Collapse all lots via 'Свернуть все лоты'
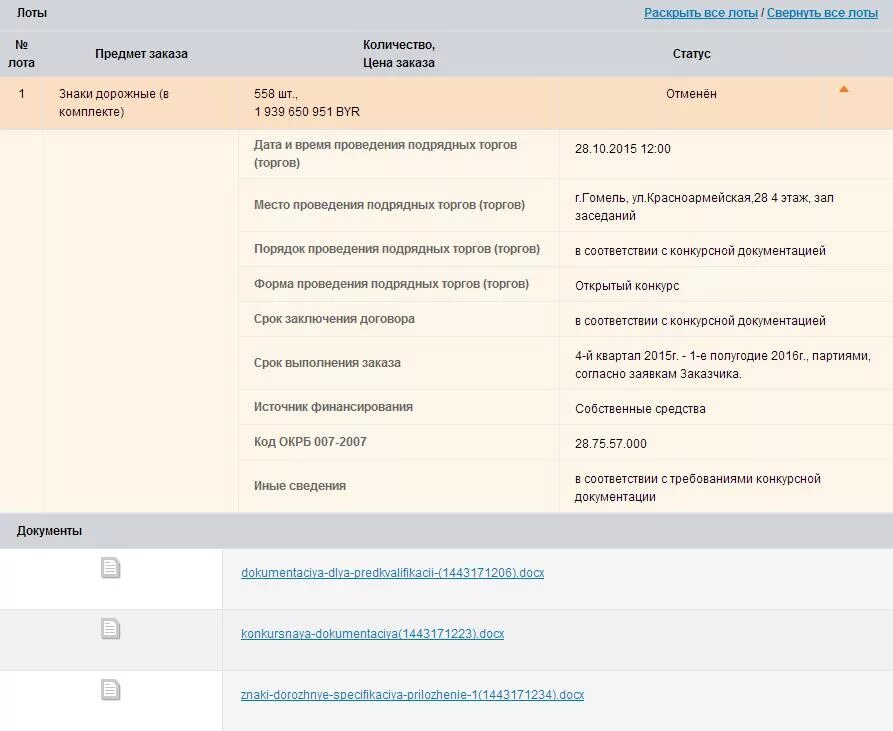The image size is (893, 731). [x=822, y=13]
